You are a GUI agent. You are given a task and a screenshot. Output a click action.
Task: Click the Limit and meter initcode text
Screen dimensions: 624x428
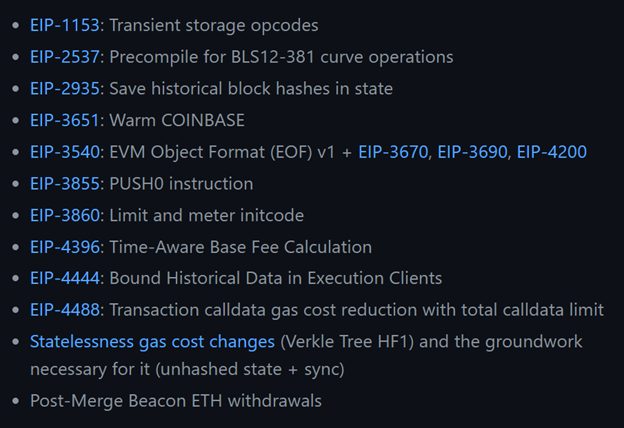pyautogui.click(x=207, y=215)
